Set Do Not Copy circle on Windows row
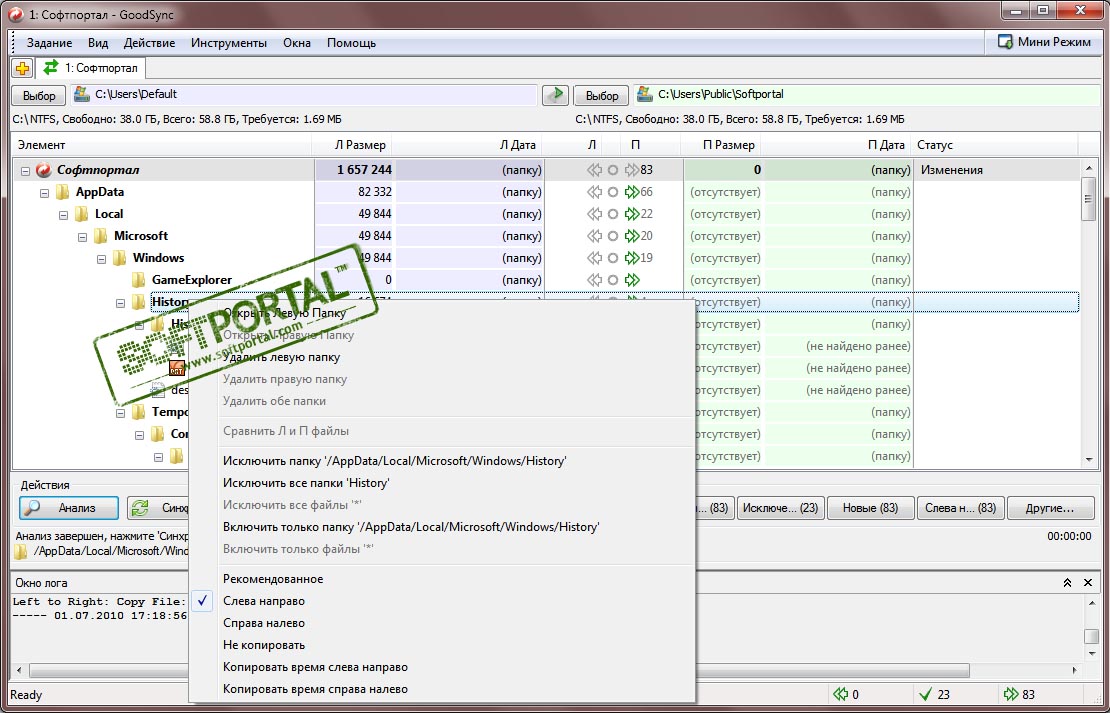 coord(613,258)
